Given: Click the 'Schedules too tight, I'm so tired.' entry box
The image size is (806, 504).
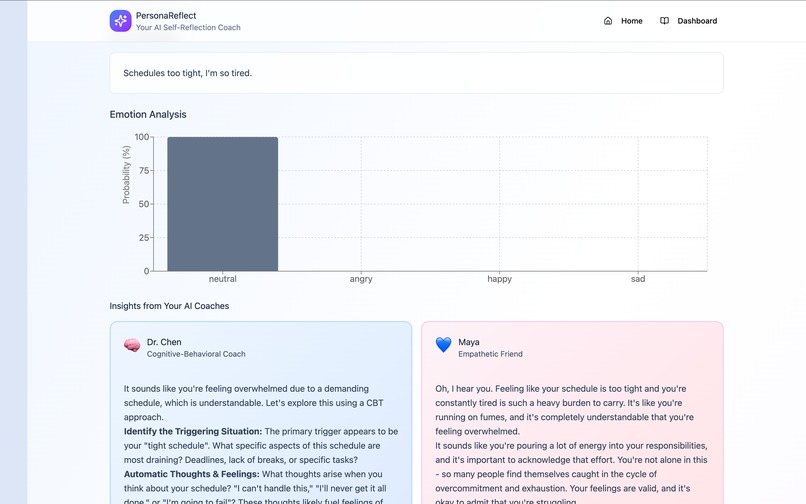Looking at the screenshot, I should [x=416, y=73].
